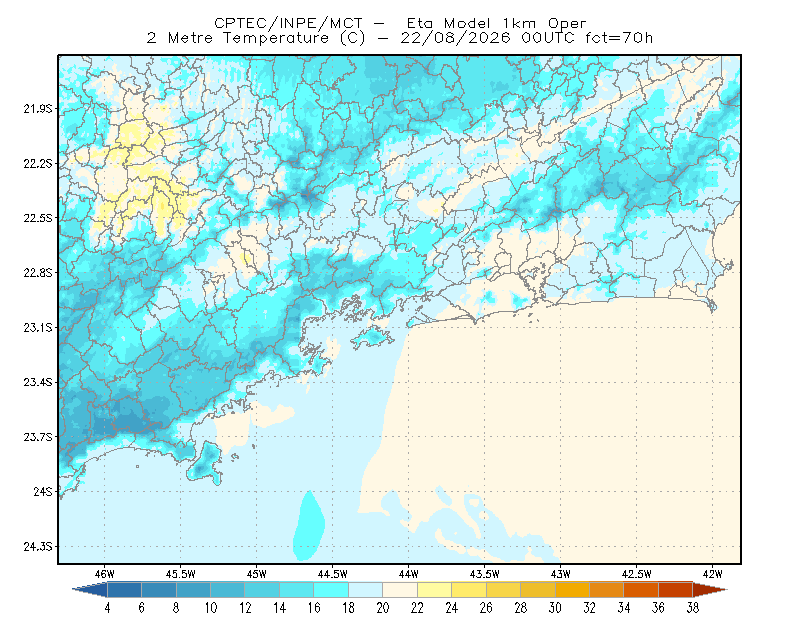The height and width of the screenshot is (618, 800).
Task: Click the 30-32 orange legend swatch
Action: tap(572, 589)
